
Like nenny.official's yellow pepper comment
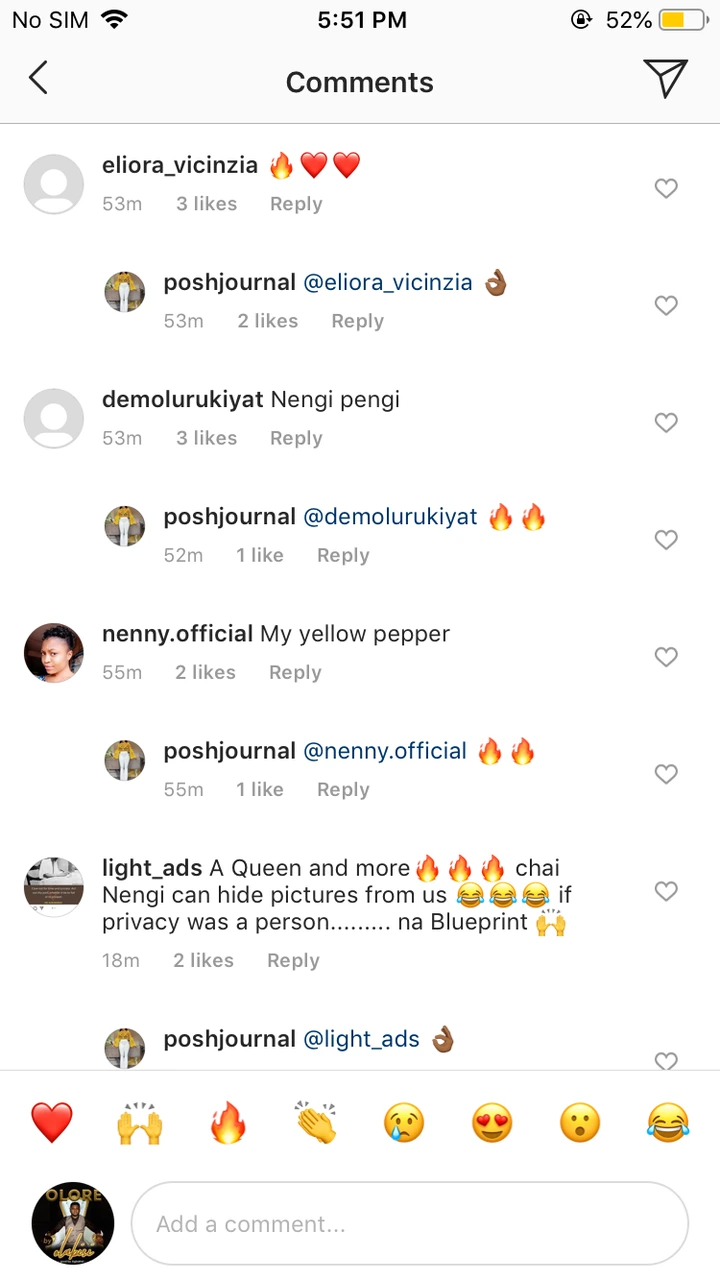pyautogui.click(x=666, y=656)
